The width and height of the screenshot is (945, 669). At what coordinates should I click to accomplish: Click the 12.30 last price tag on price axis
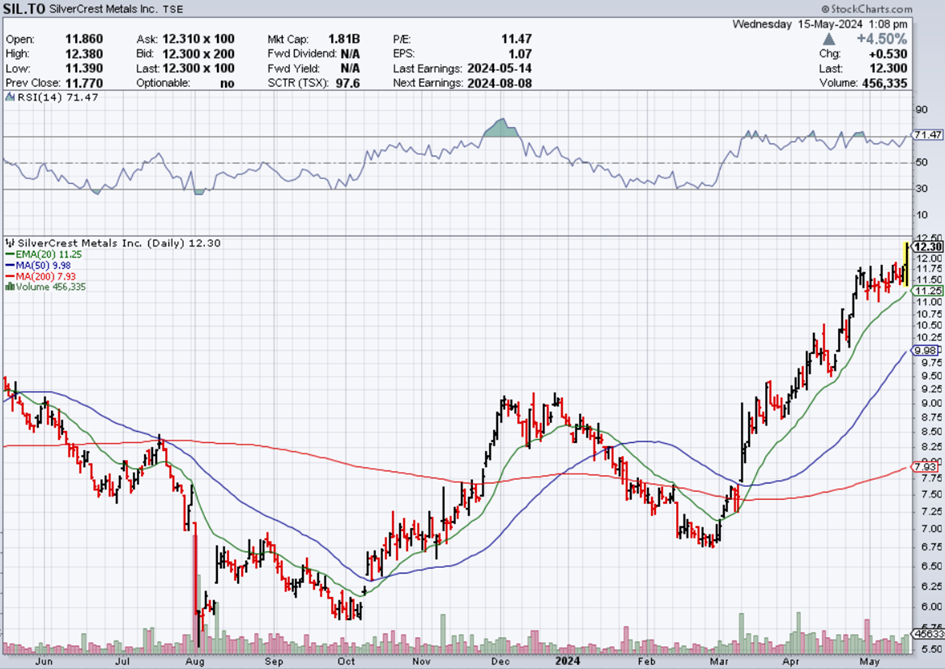(928, 247)
